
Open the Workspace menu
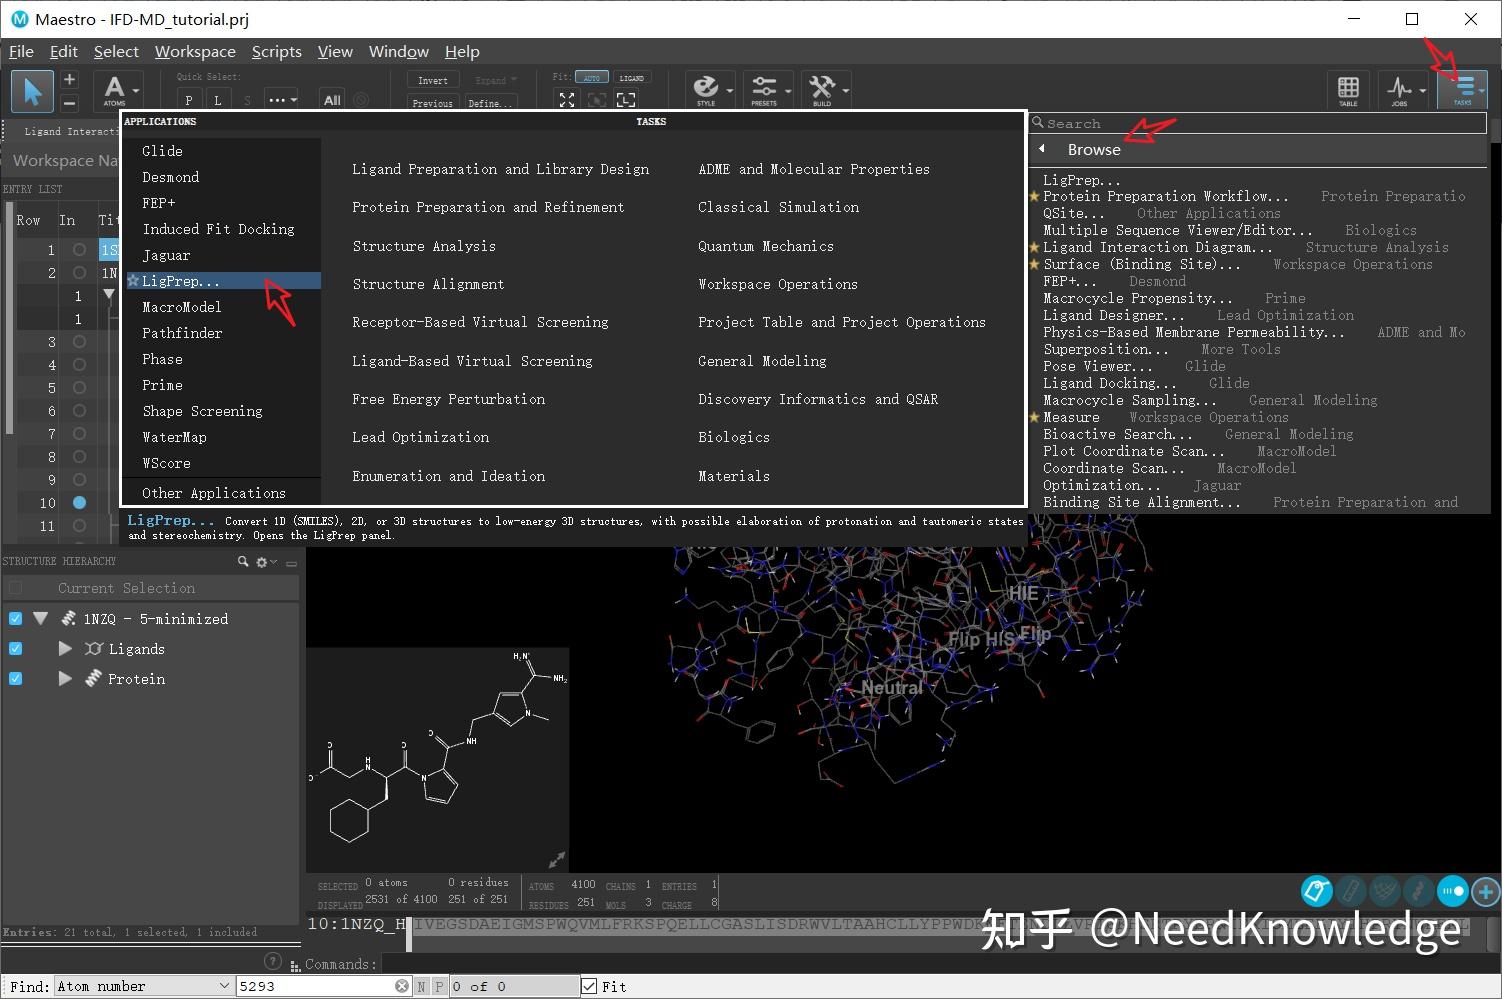(x=195, y=51)
